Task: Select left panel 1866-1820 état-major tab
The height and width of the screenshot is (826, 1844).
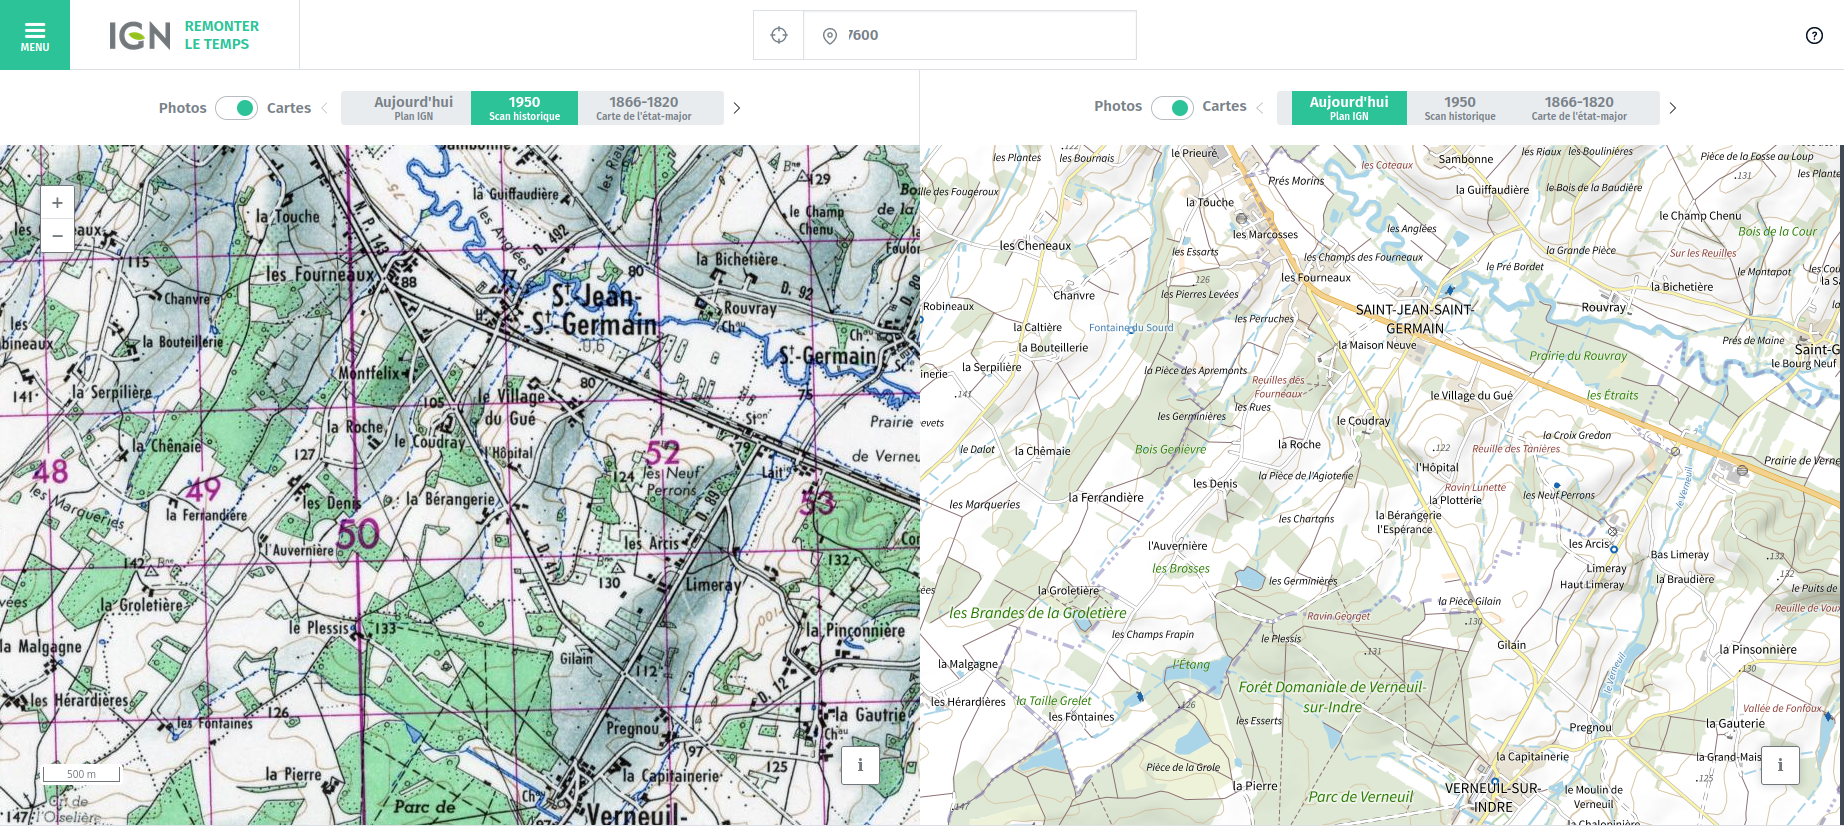Action: [x=643, y=108]
